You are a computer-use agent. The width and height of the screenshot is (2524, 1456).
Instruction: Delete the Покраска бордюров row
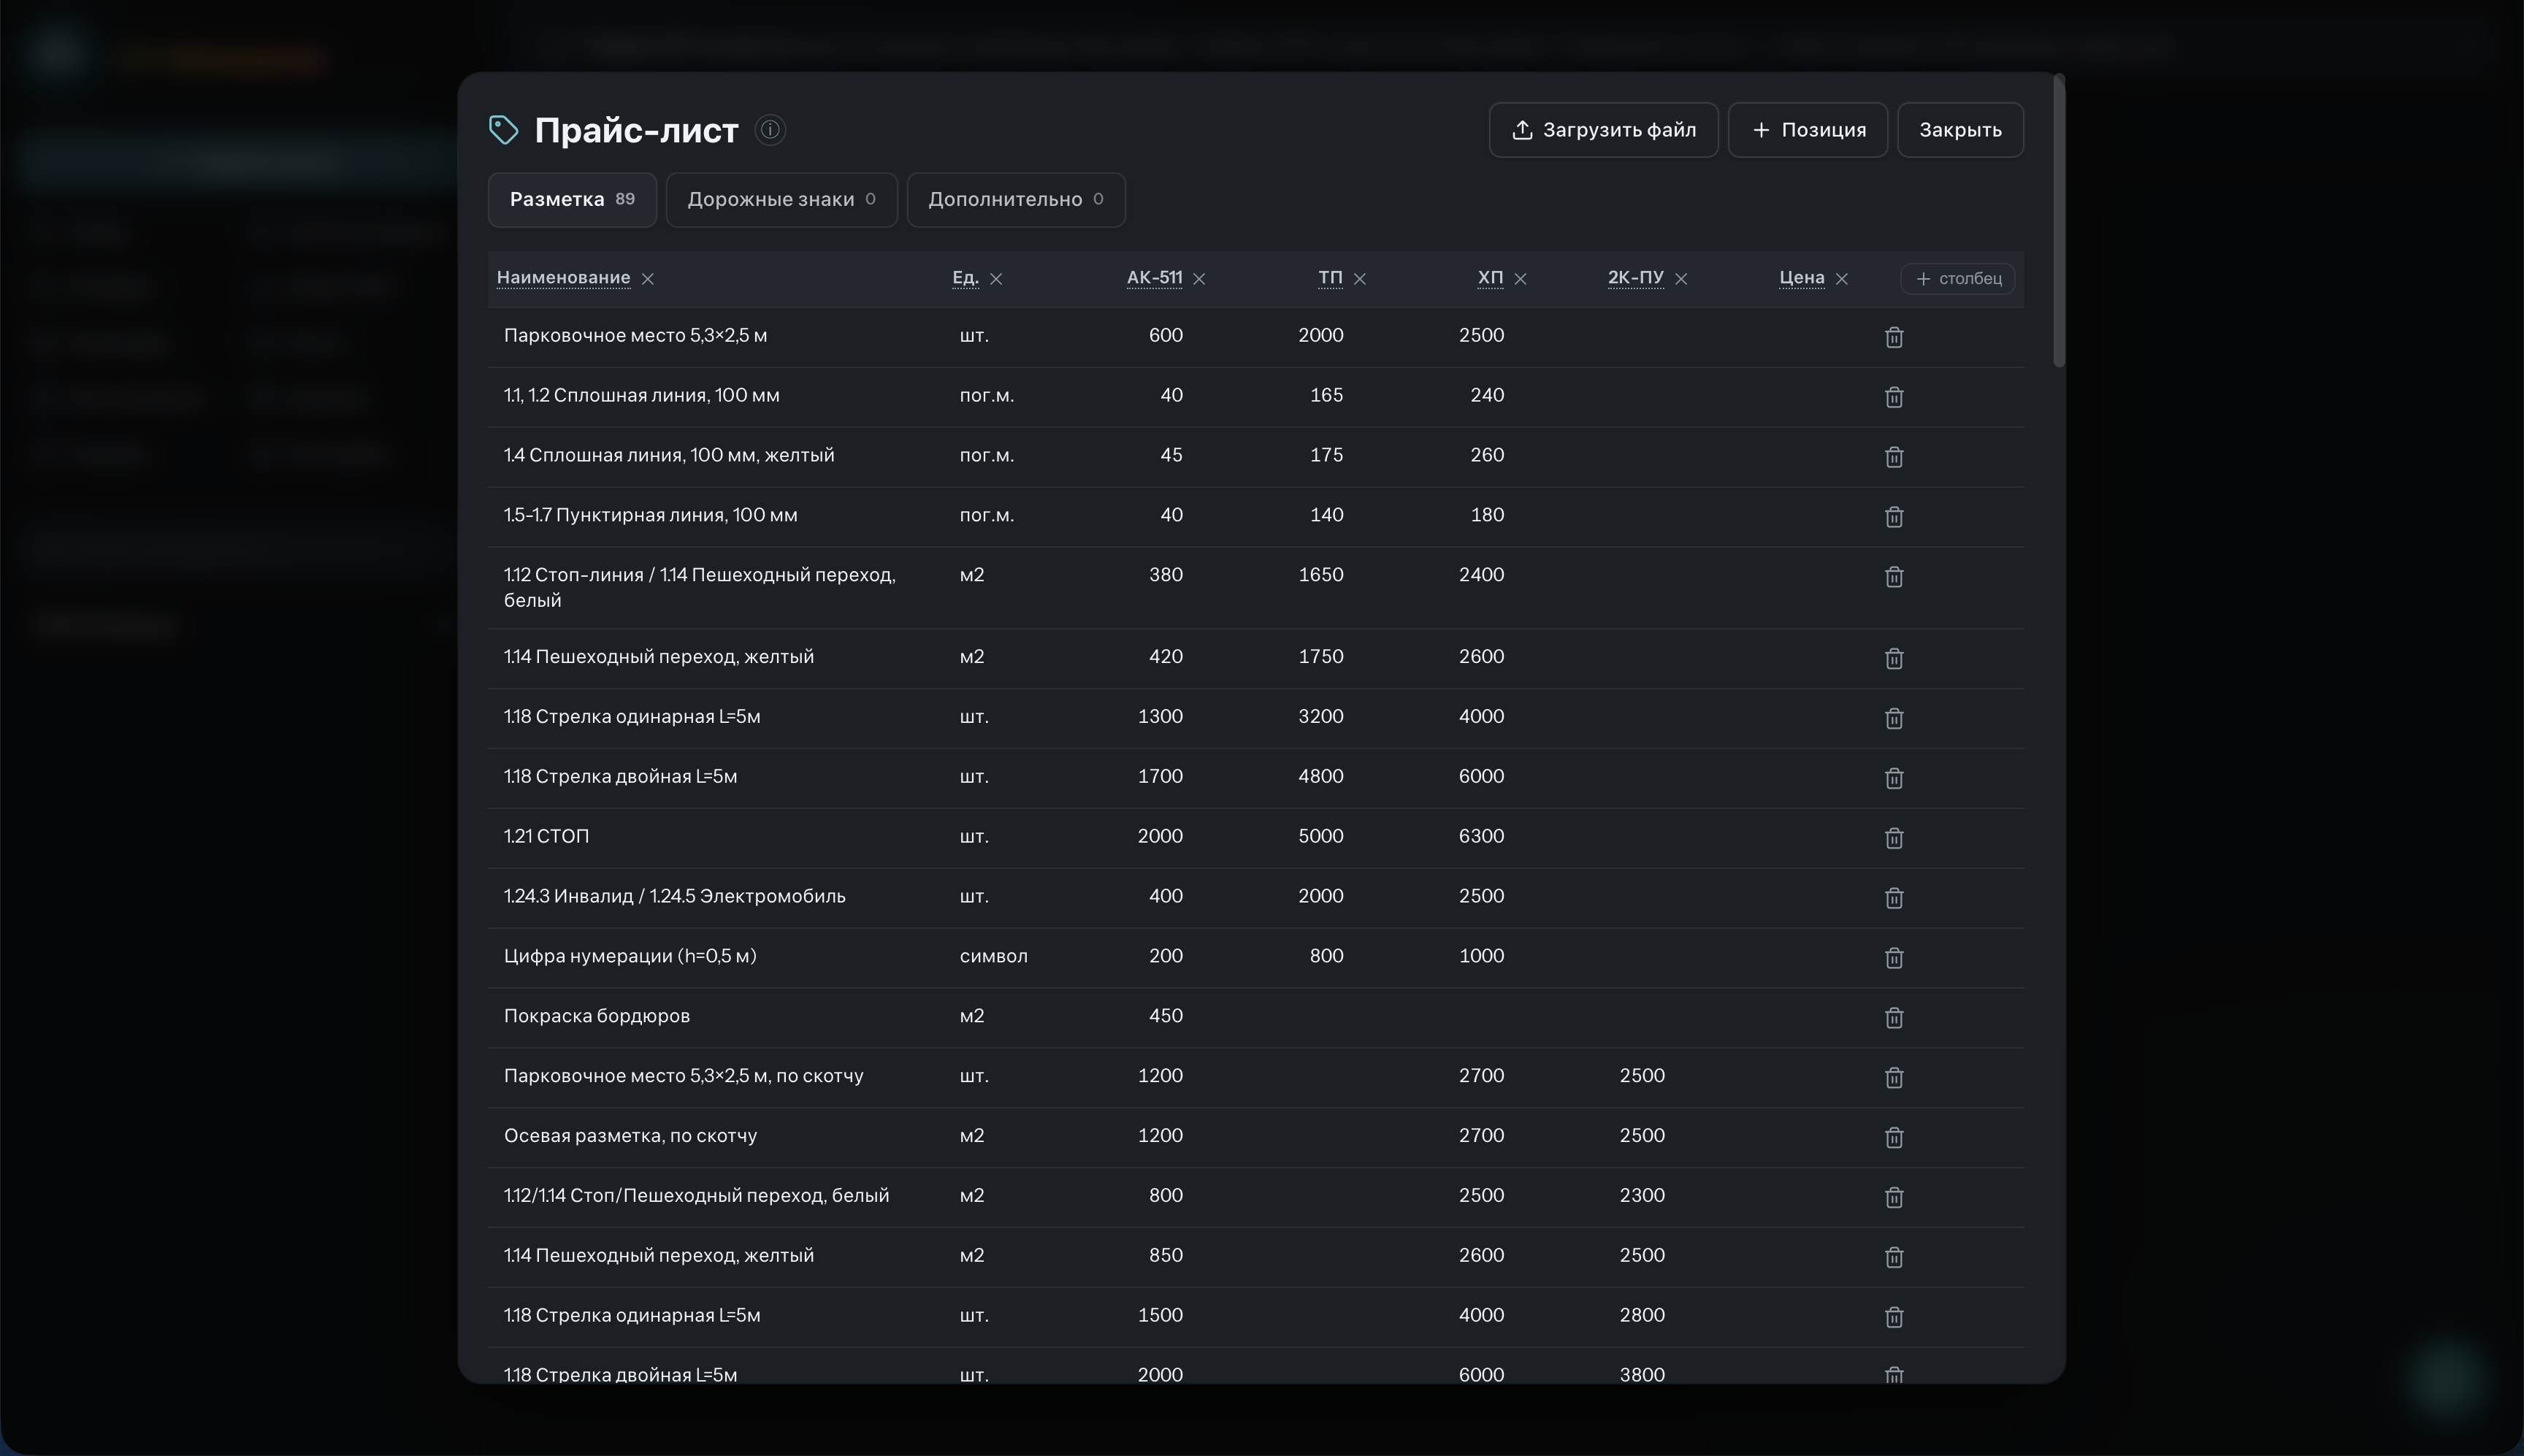point(1894,1018)
